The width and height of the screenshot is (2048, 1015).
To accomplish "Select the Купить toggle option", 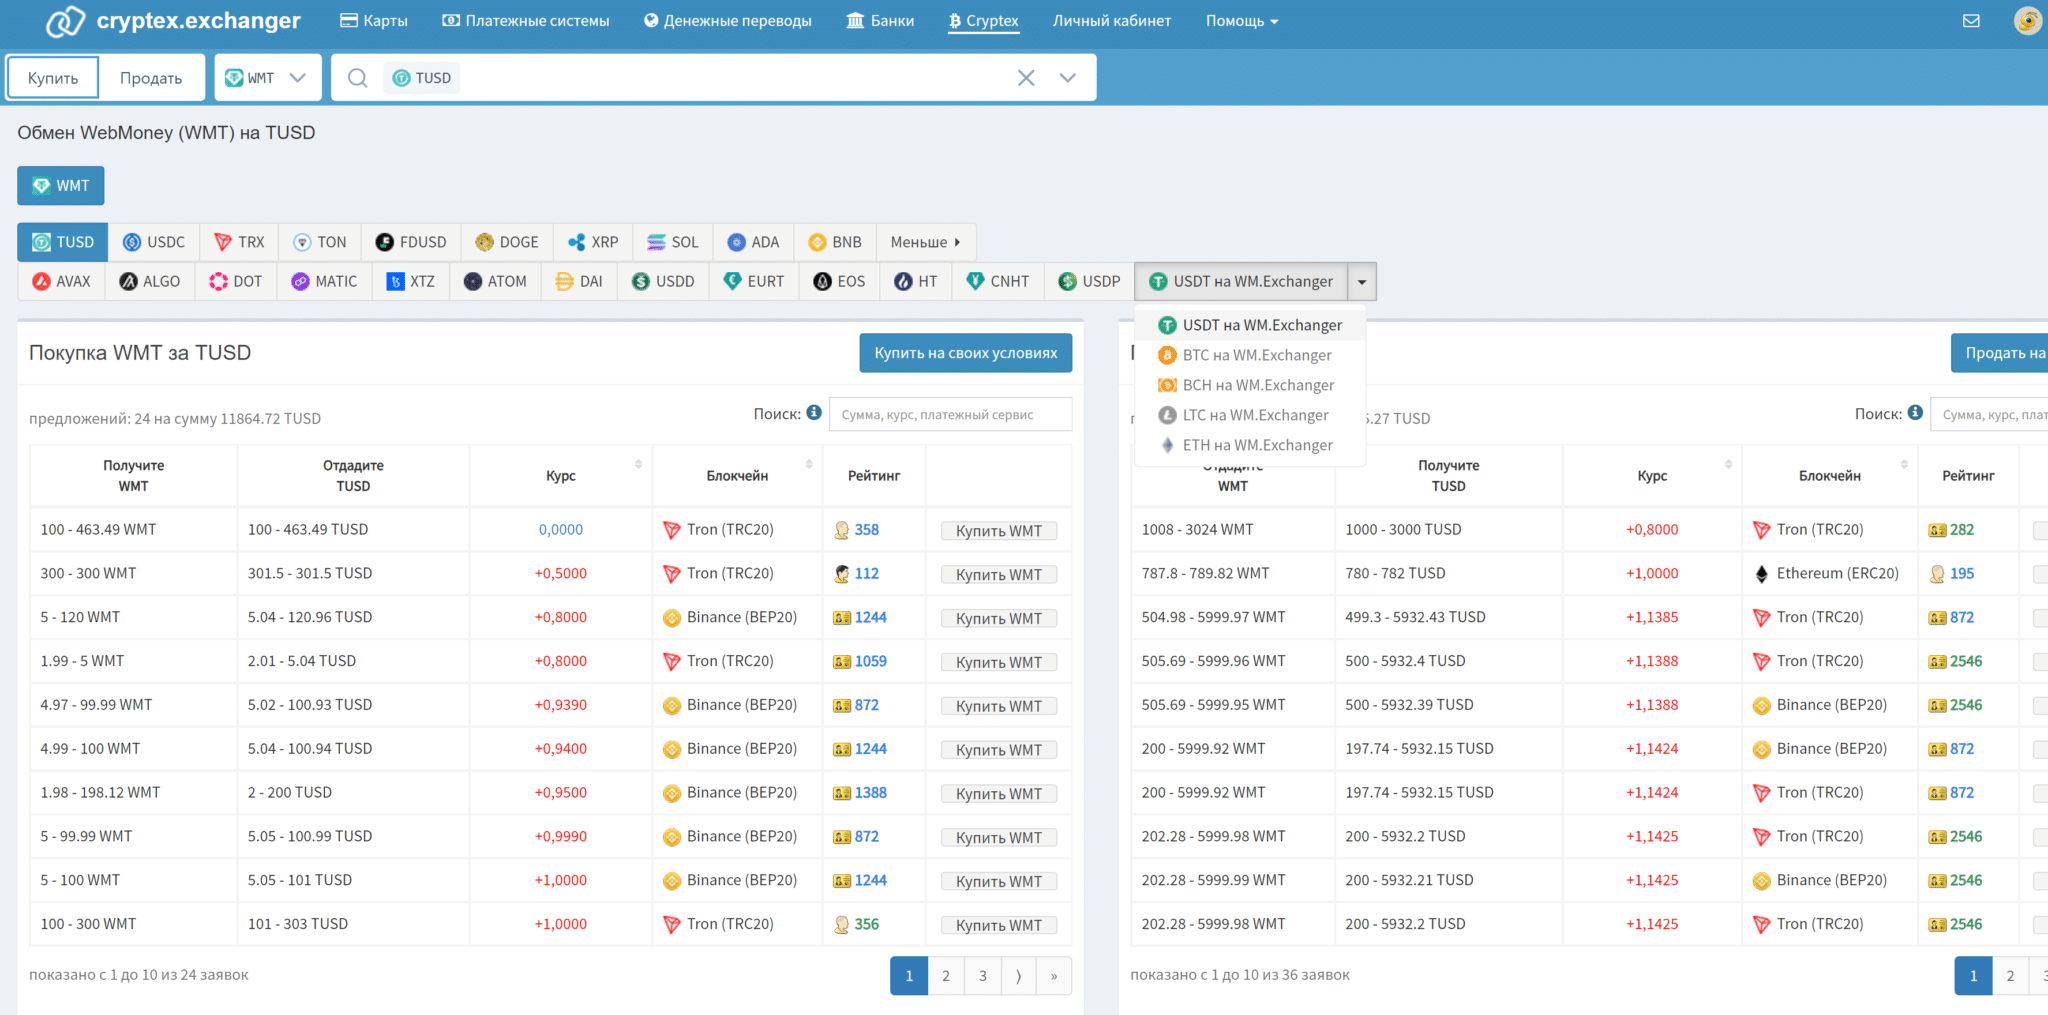I will [53, 78].
